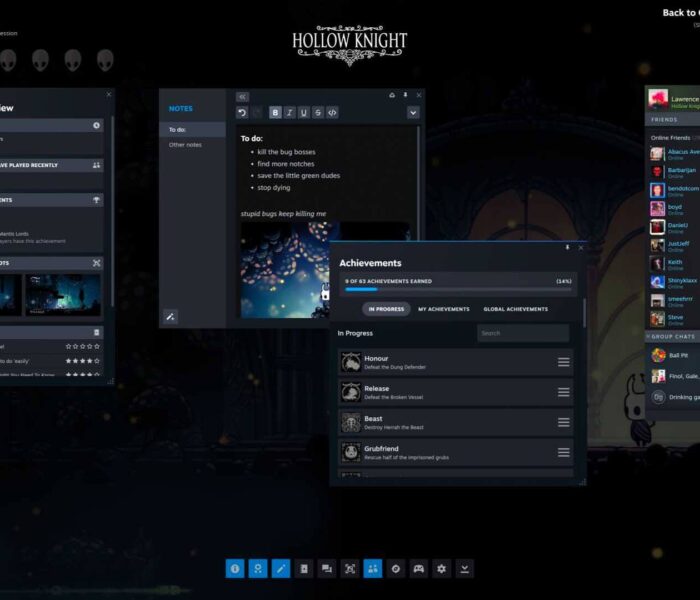This screenshot has width=700, height=600.
Task: Click the Lawrence profile avatar in Friends panel
Action: pyautogui.click(x=658, y=99)
